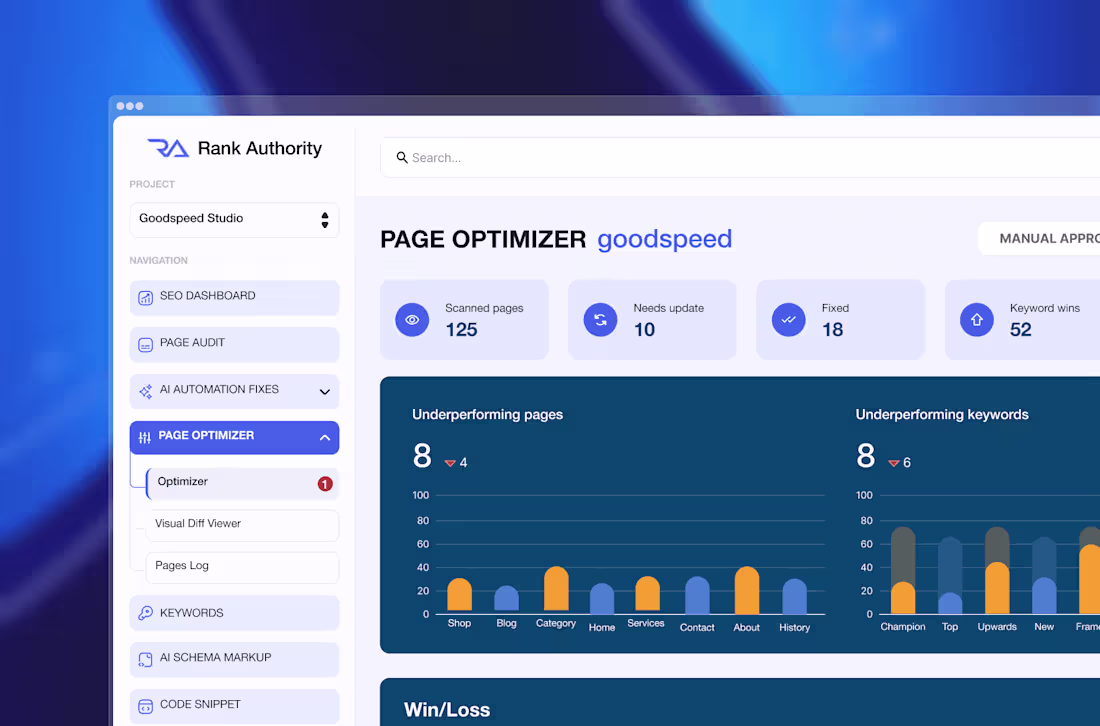Click the red down-arrow beside 4
The image size is (1100, 726).
(x=450, y=463)
